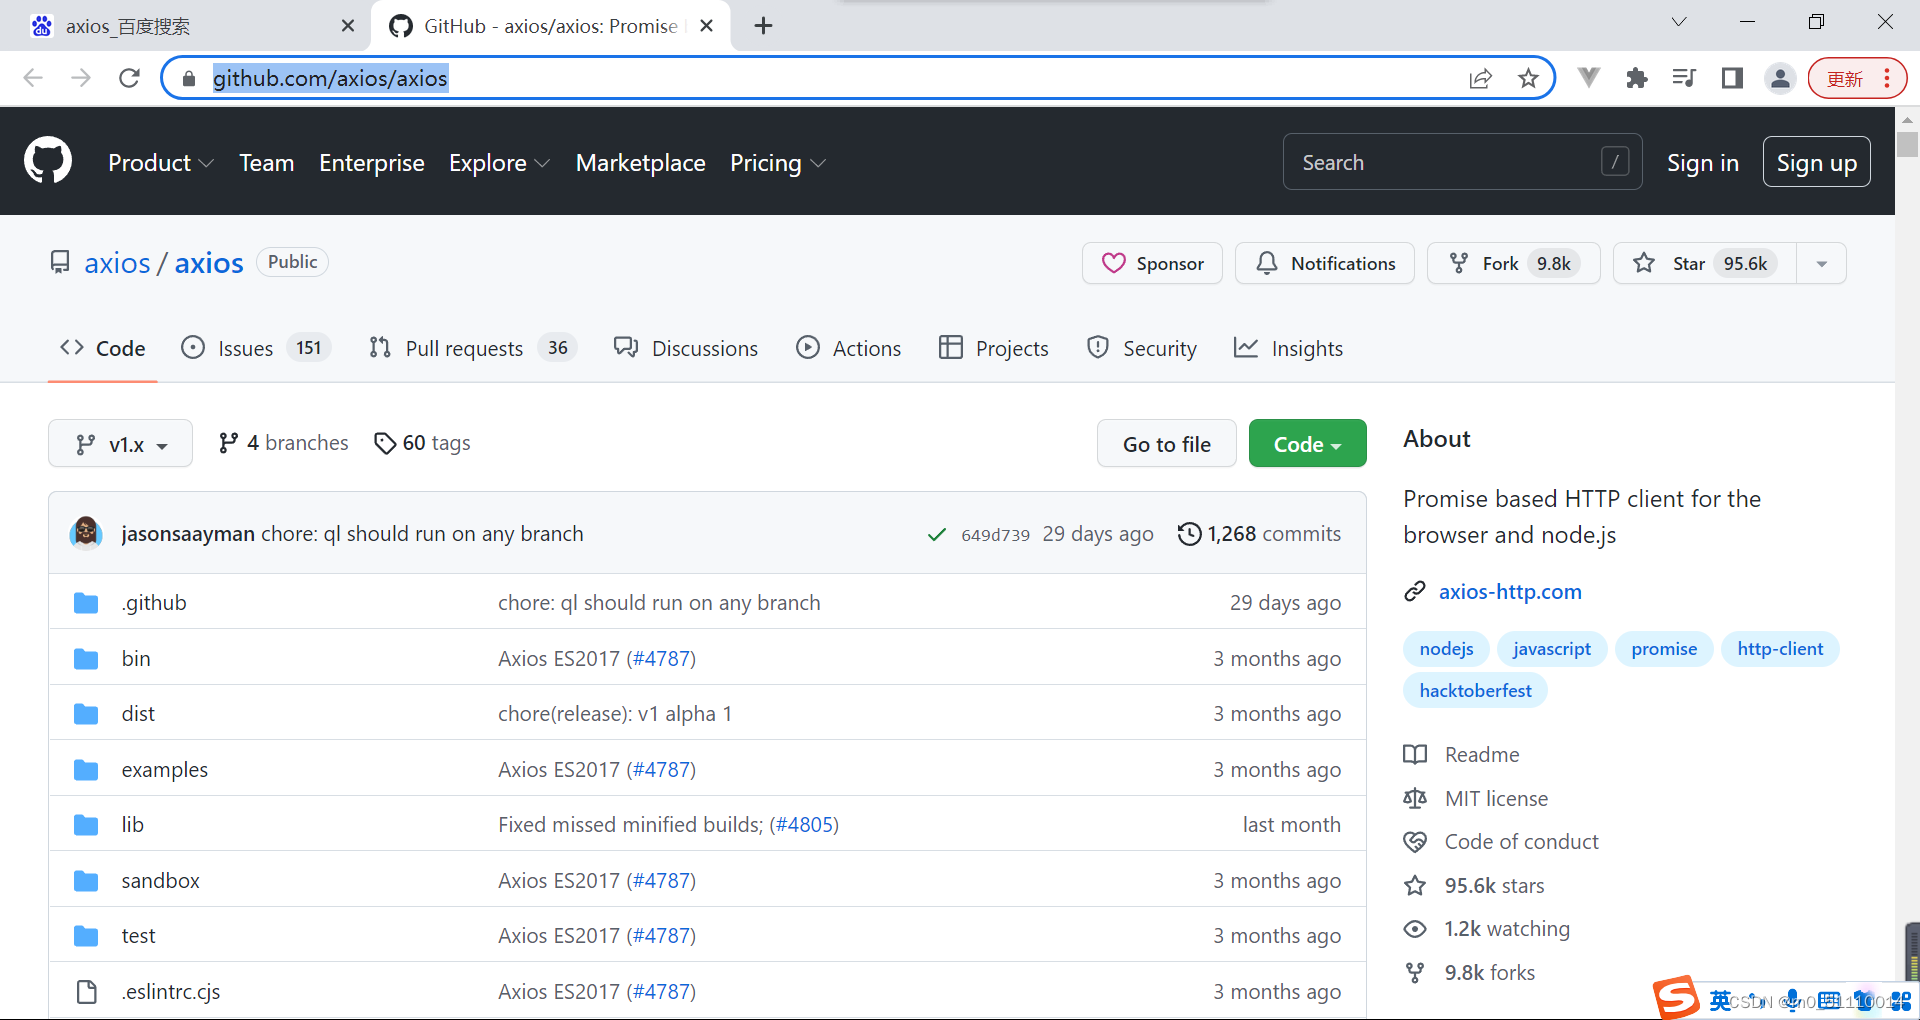The image size is (1920, 1020).
Task: Click the Marketplace navigation link
Action: click(641, 163)
